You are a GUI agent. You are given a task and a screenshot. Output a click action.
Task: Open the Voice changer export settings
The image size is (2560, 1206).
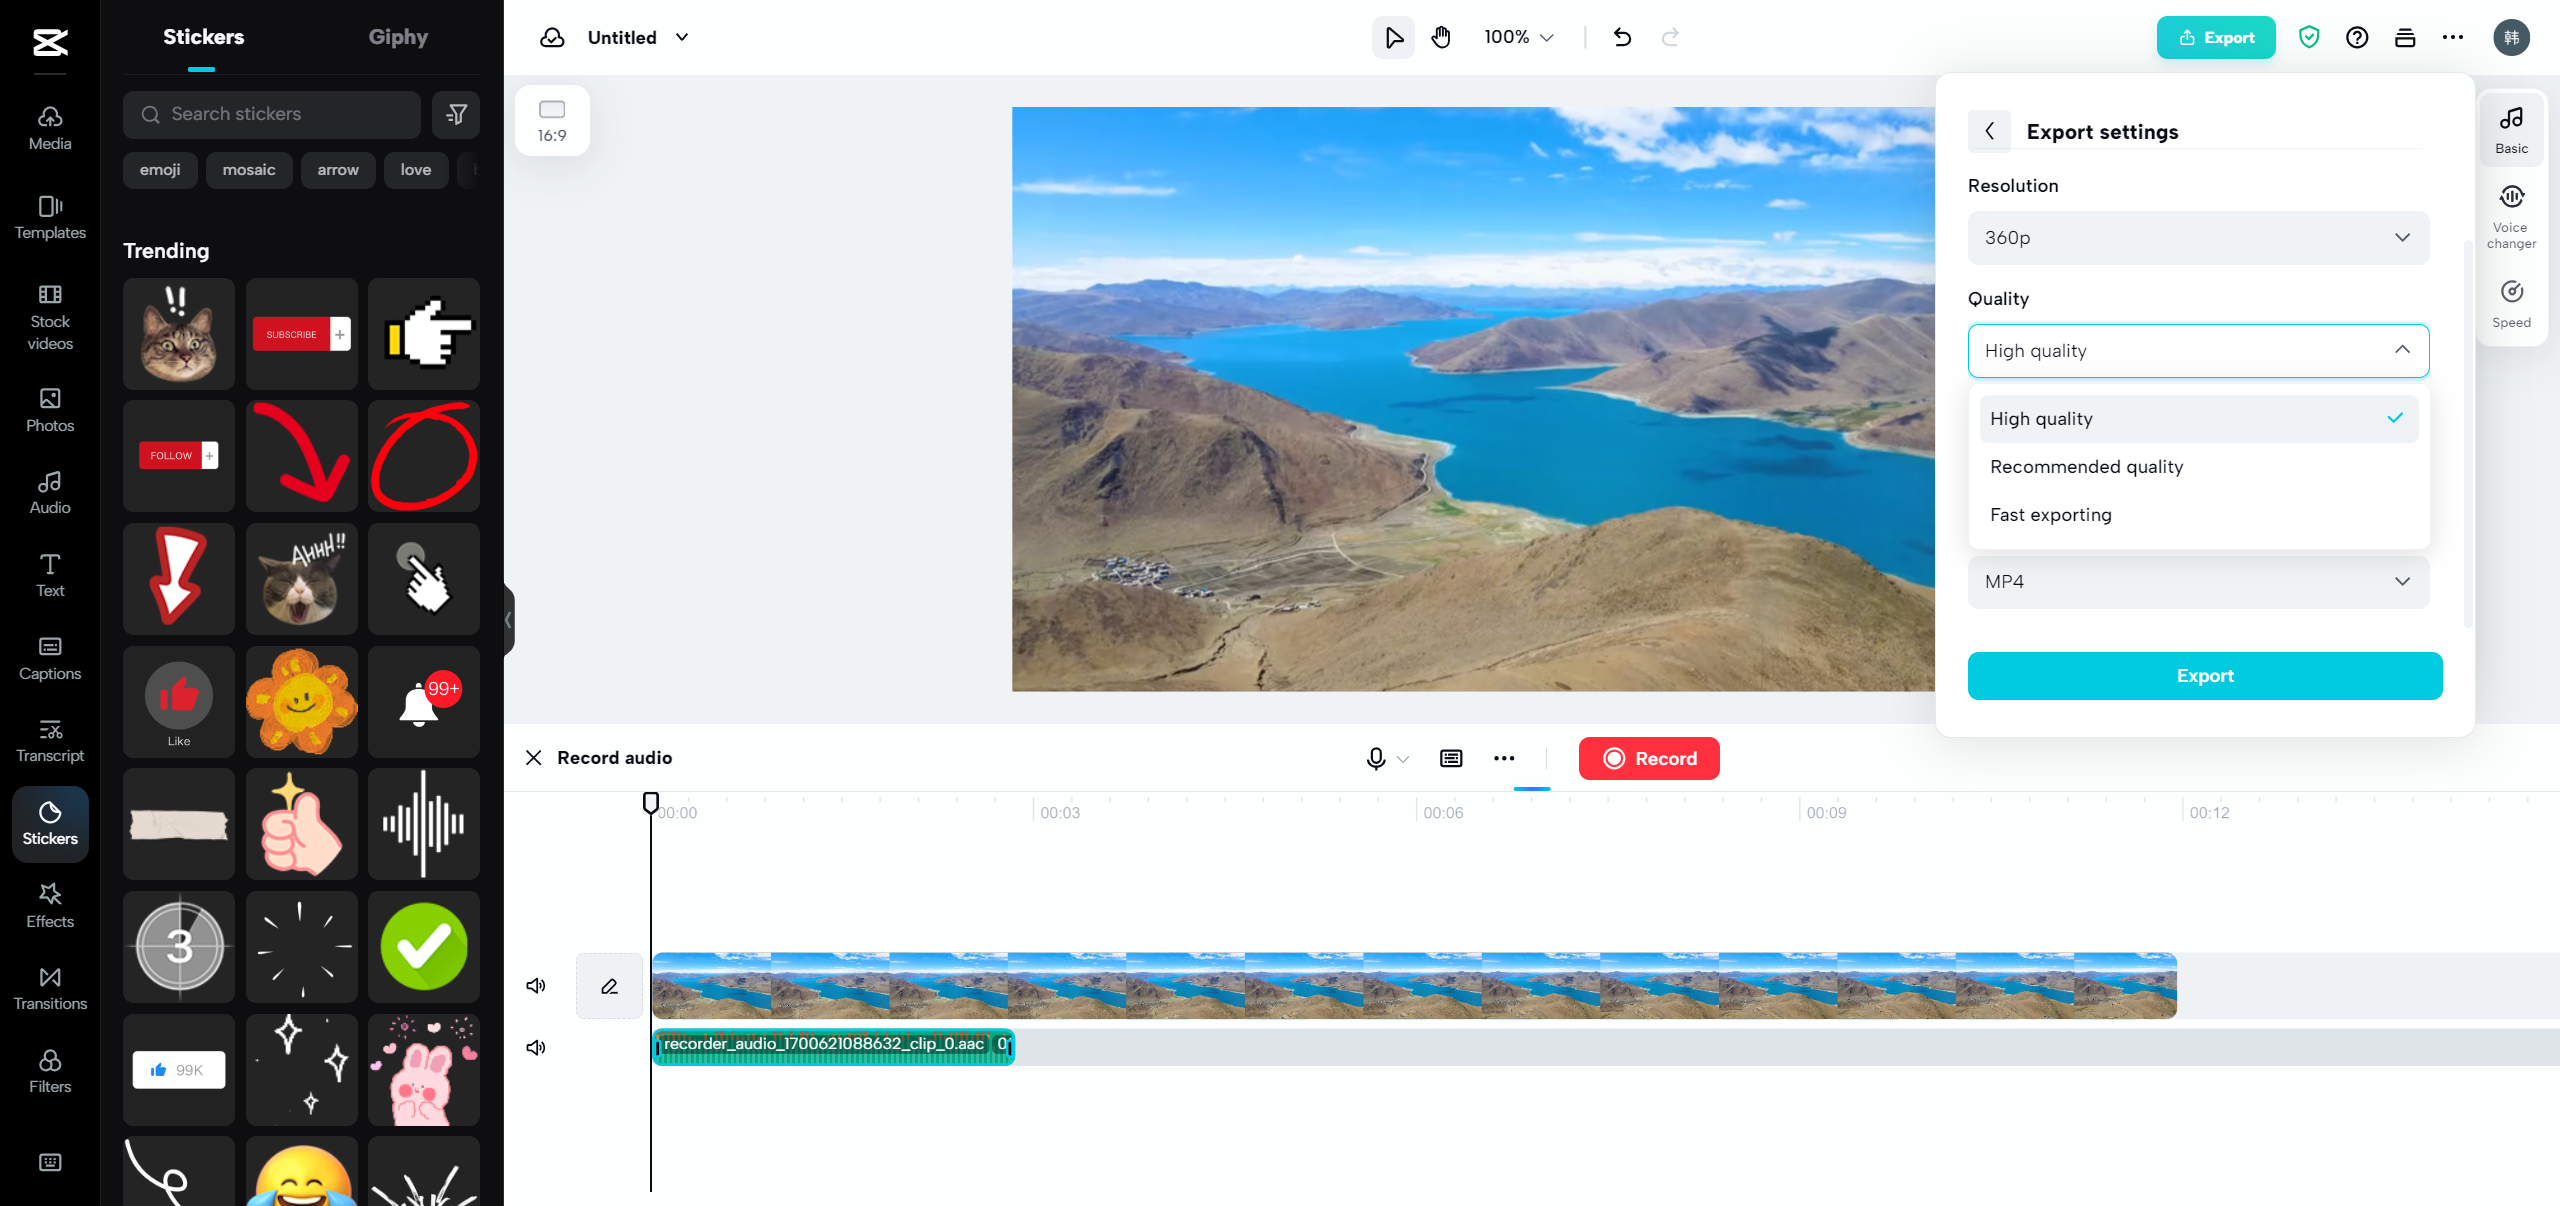(x=2512, y=213)
